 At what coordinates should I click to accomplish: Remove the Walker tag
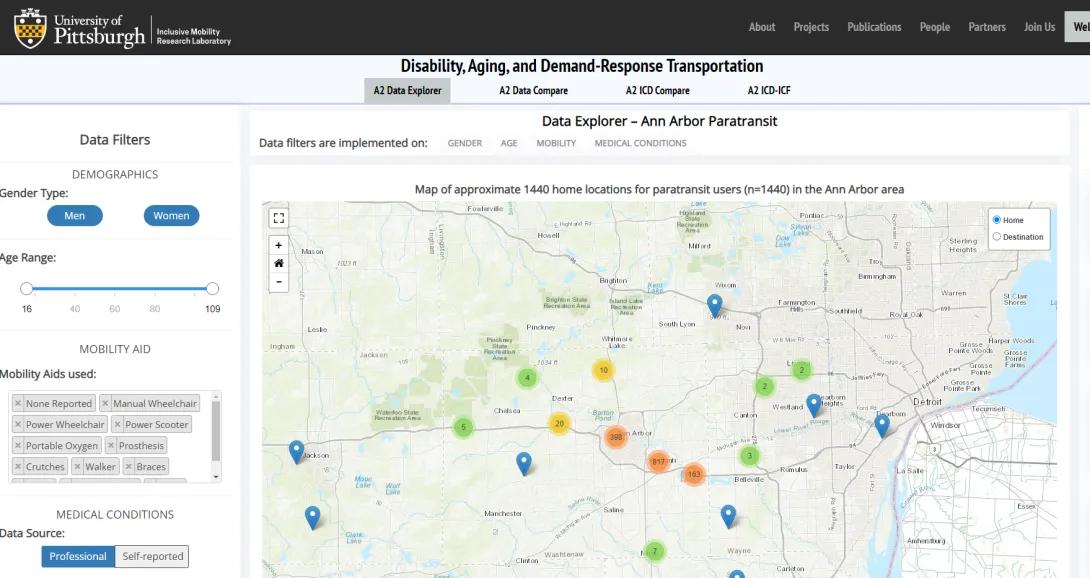click(77, 467)
